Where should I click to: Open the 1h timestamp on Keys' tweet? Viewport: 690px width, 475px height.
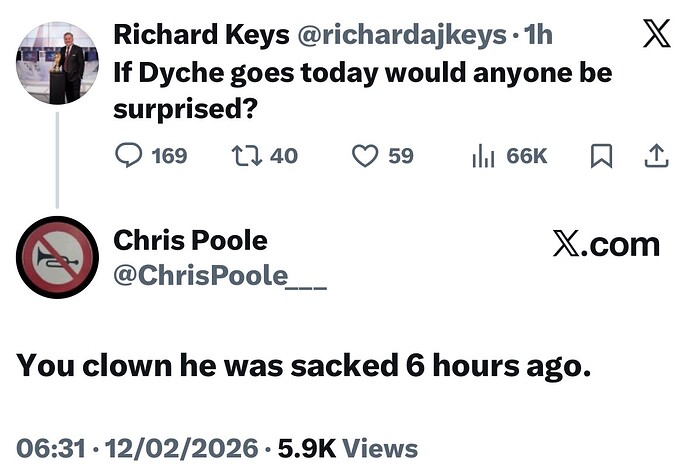point(538,34)
